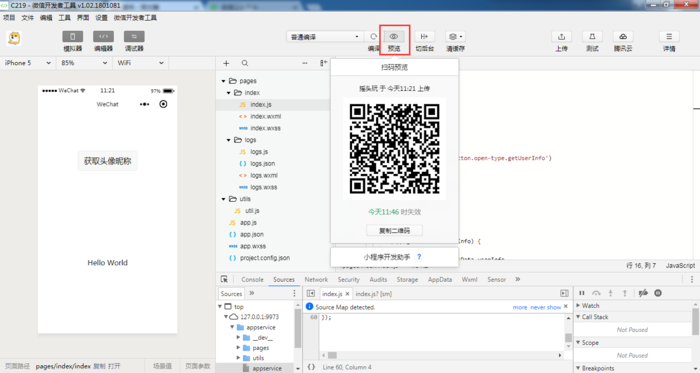Click the inspect element picker icon
700x373 pixels.
(x=224, y=279)
